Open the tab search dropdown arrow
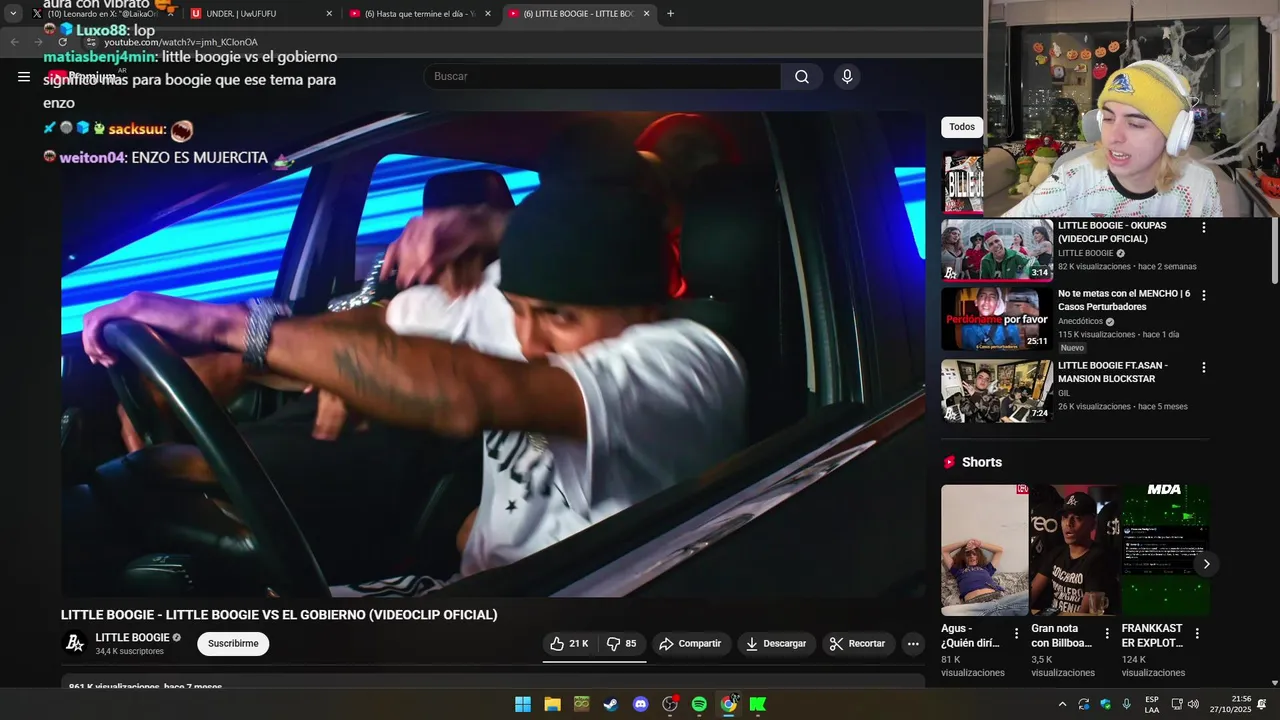The image size is (1280, 720). click(13, 14)
